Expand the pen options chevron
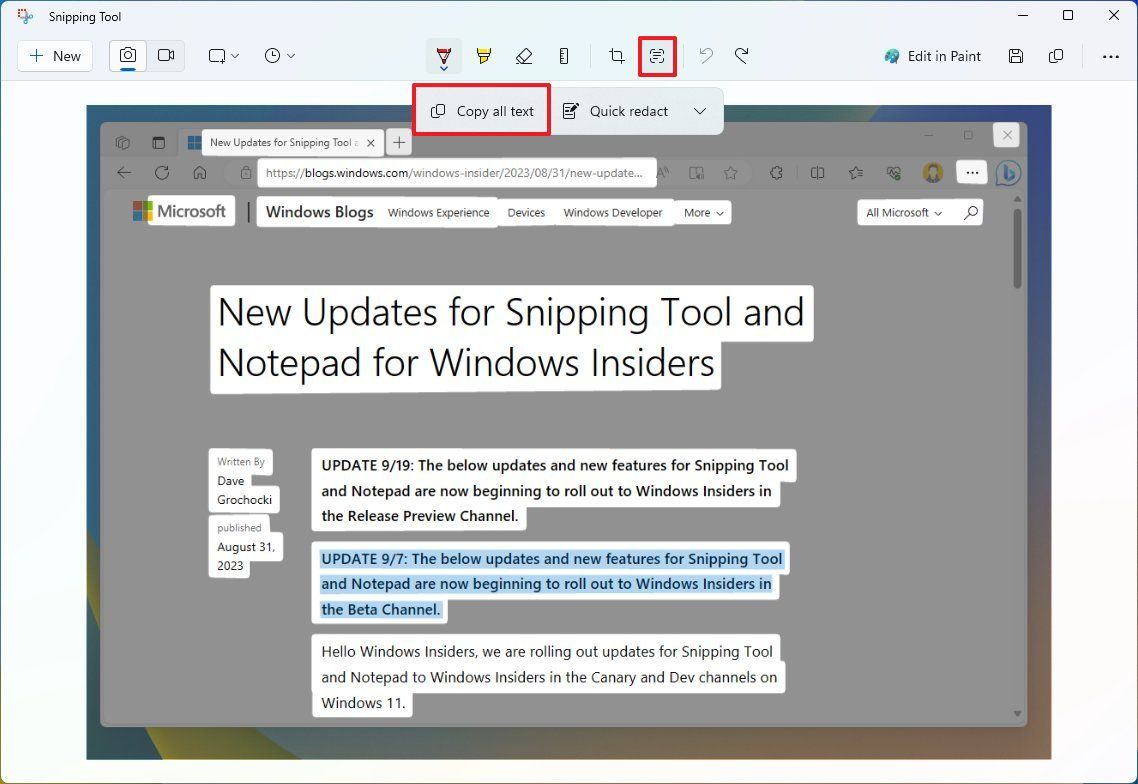Image resolution: width=1138 pixels, height=784 pixels. [x=443, y=70]
